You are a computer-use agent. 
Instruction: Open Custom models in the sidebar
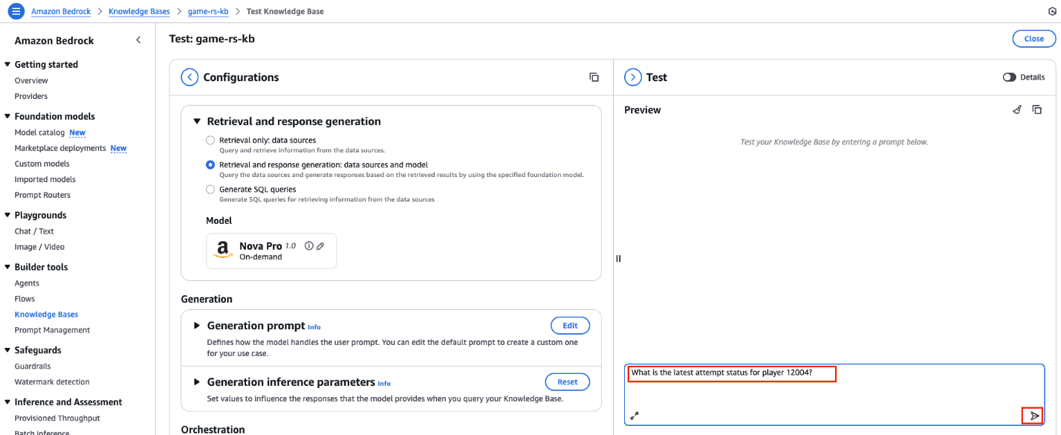point(42,164)
